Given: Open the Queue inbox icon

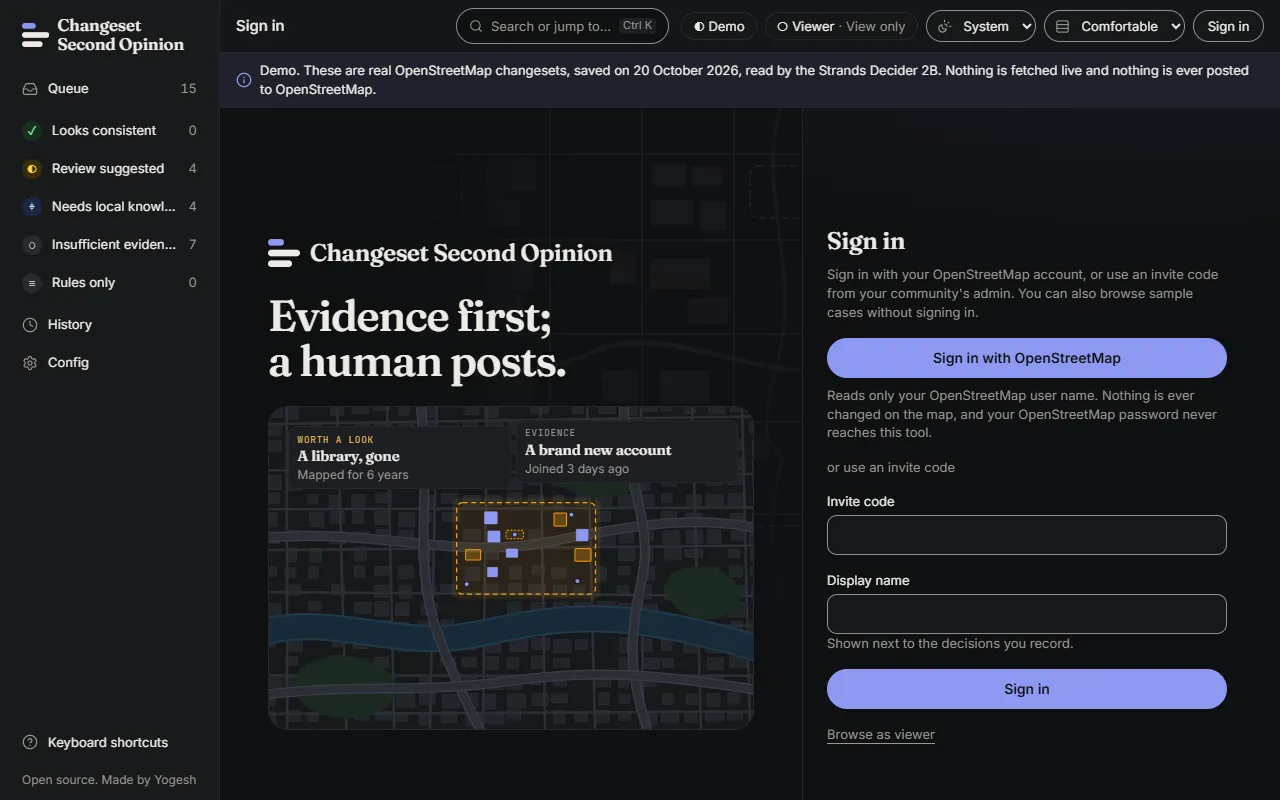Looking at the screenshot, I should (30, 89).
